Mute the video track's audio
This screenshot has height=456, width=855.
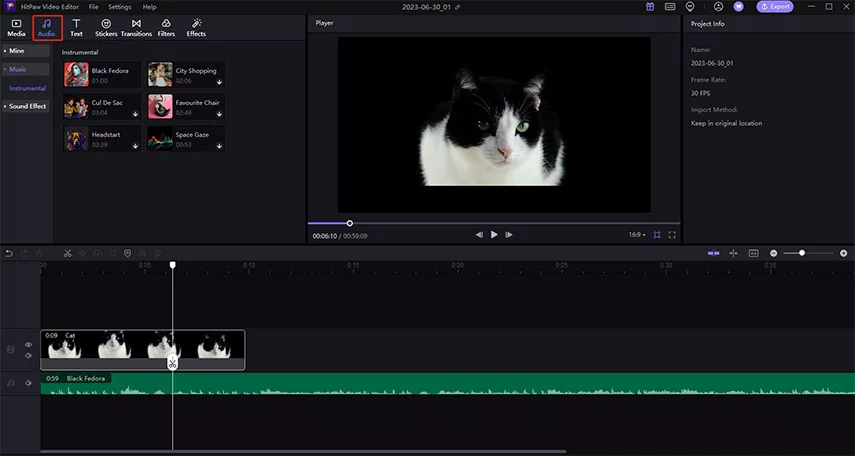(28, 356)
